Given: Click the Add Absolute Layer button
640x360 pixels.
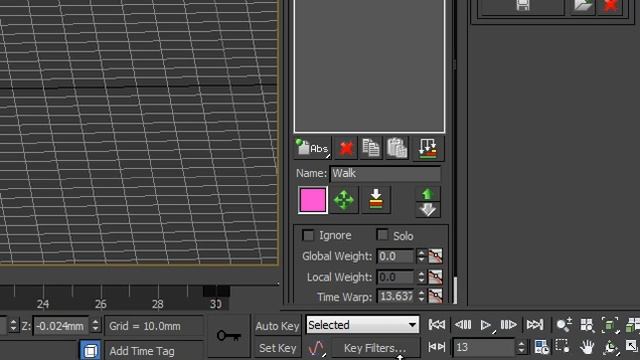Looking at the screenshot, I should [x=313, y=148].
